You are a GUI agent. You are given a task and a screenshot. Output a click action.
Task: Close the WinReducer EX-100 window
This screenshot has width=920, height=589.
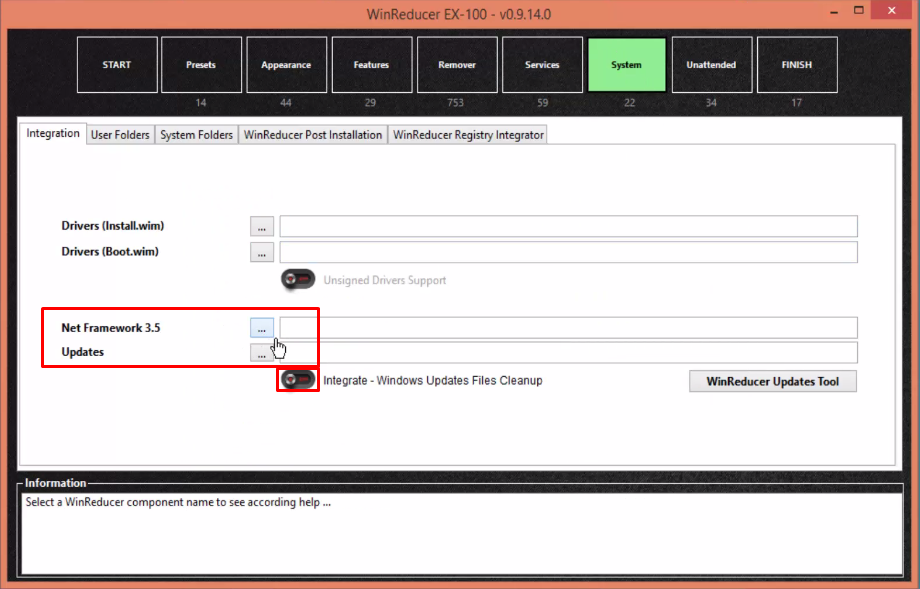tap(892, 11)
